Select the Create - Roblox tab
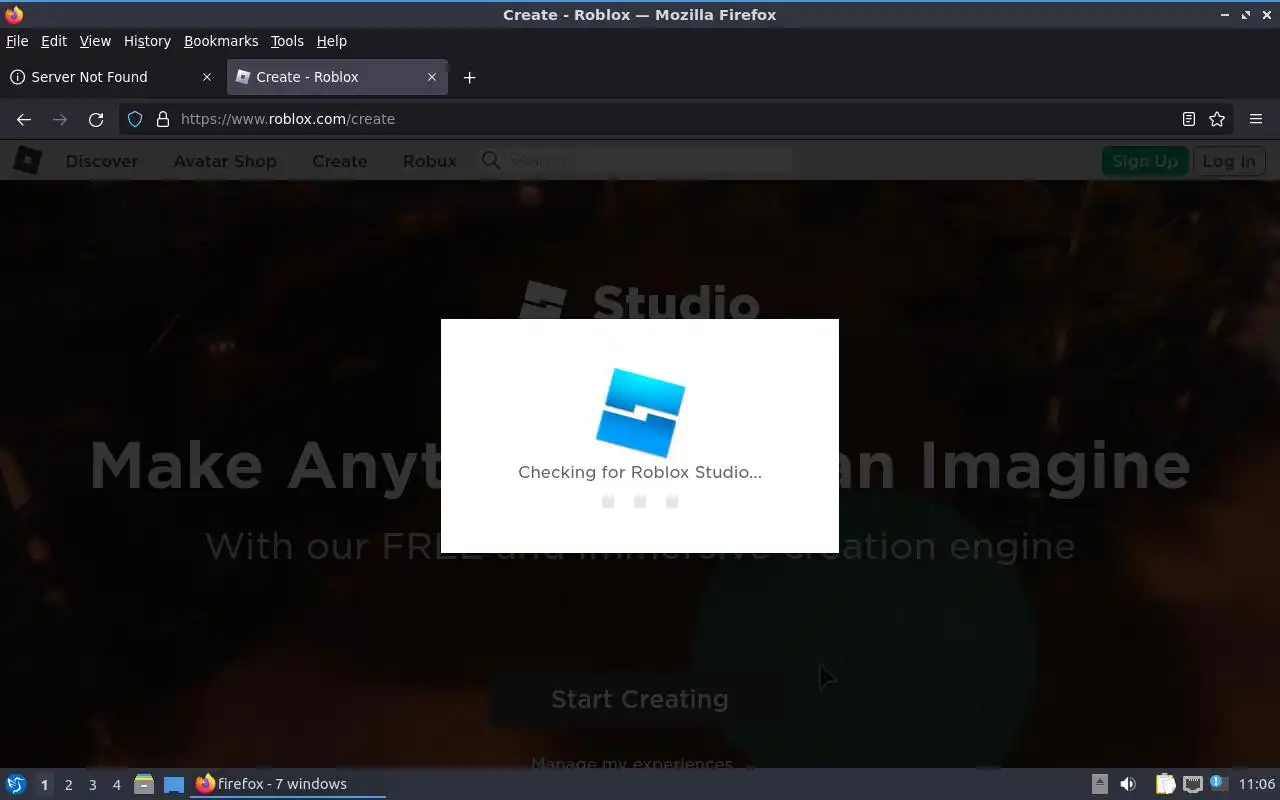1280x800 pixels. (x=337, y=77)
